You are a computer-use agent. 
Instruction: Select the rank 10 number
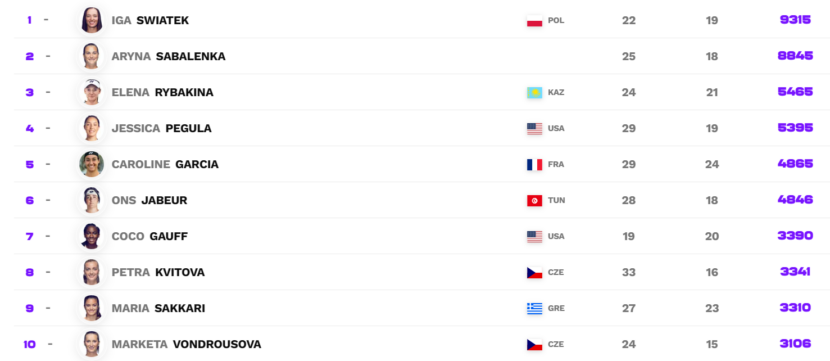(x=30, y=344)
